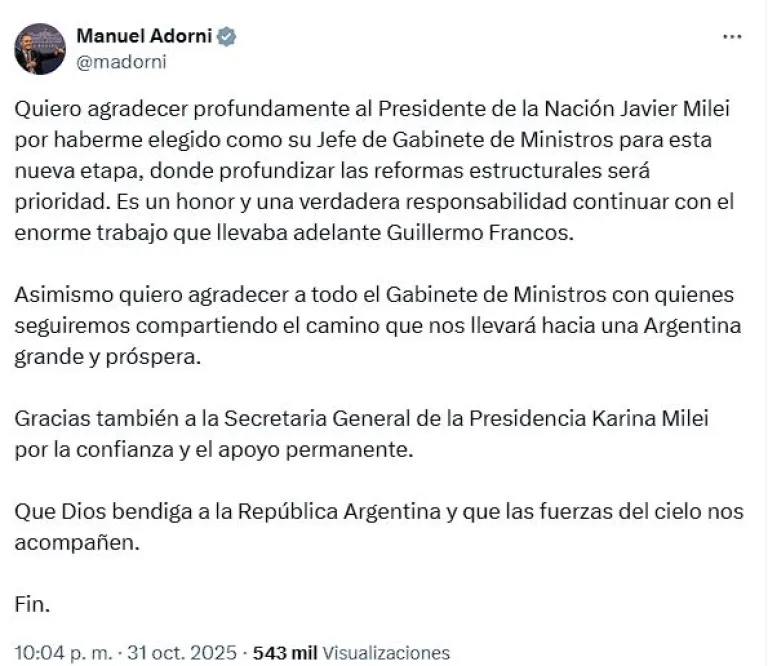Click the 543 mil view count
768x666 pixels.
(x=286, y=653)
